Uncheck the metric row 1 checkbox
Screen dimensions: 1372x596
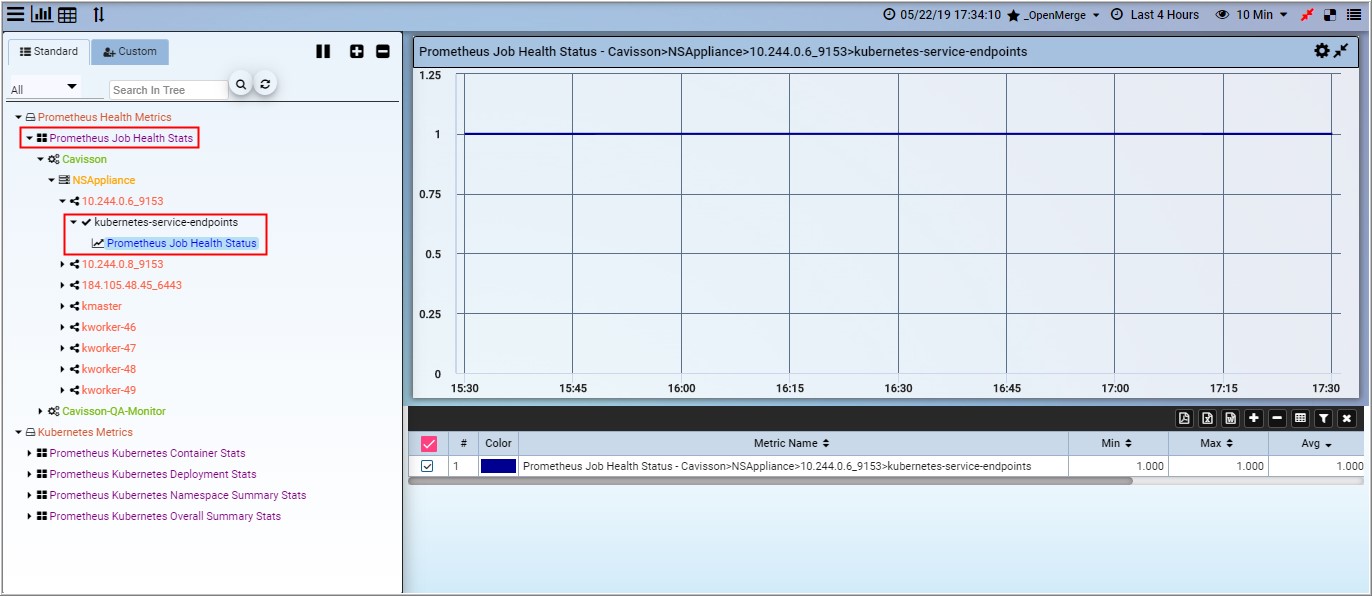coord(427,466)
